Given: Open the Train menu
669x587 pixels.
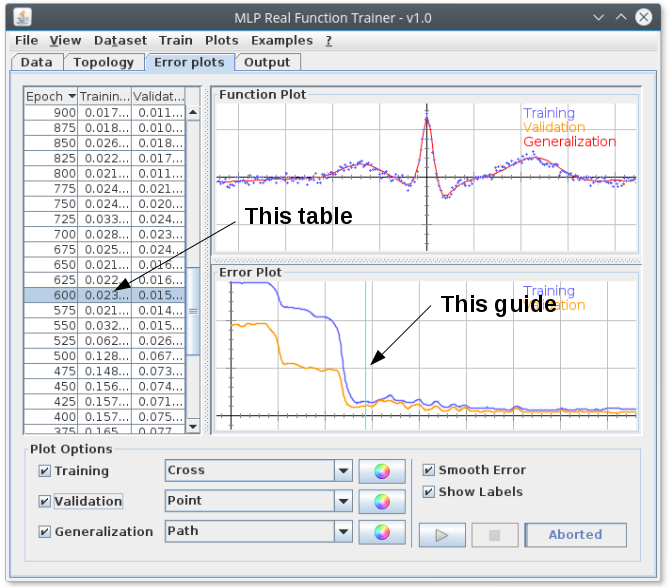Looking at the screenshot, I should pyautogui.click(x=176, y=41).
